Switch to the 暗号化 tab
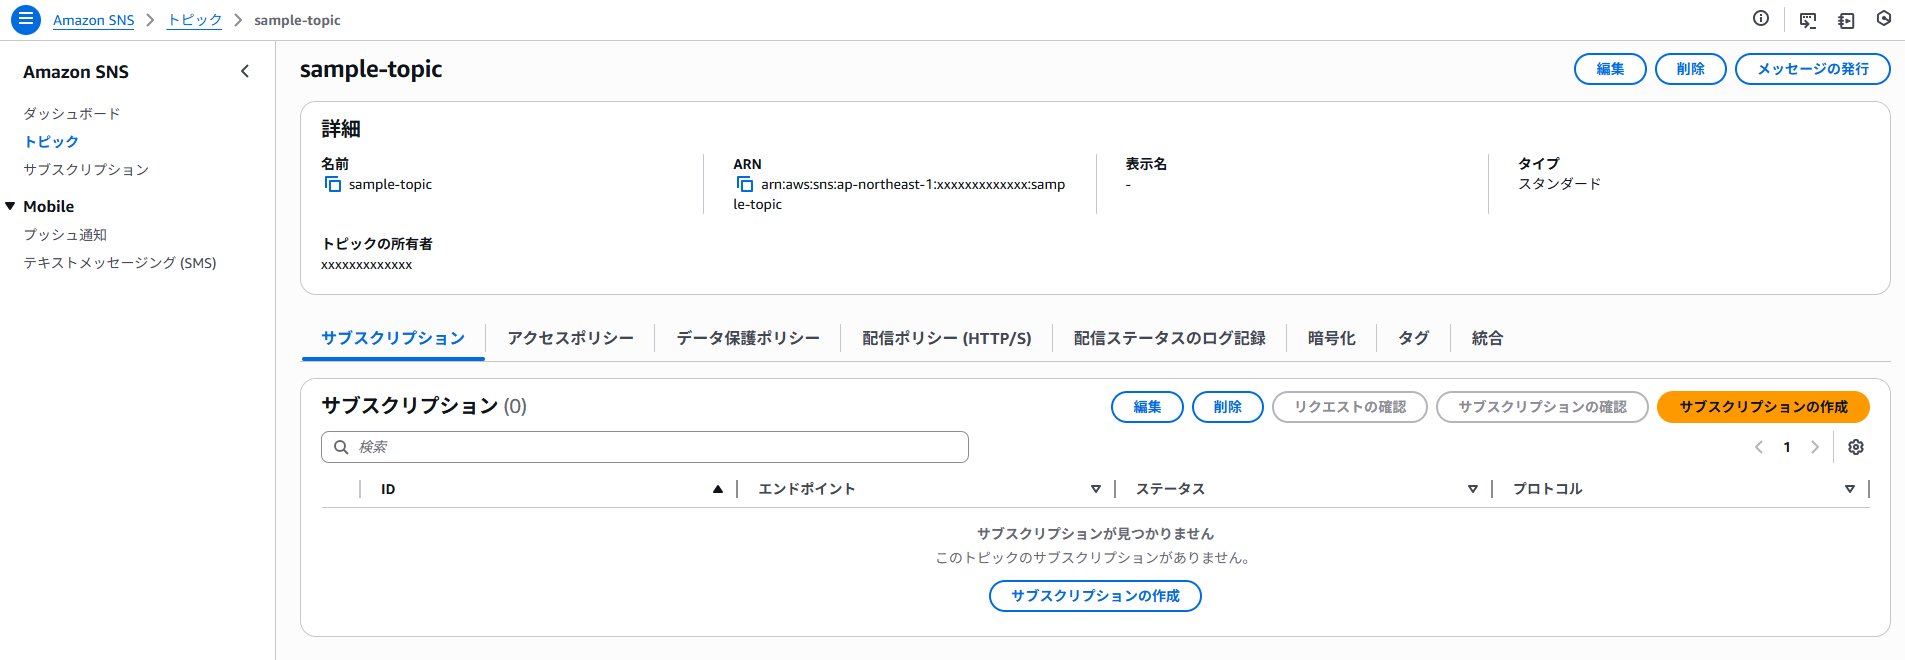 1331,338
